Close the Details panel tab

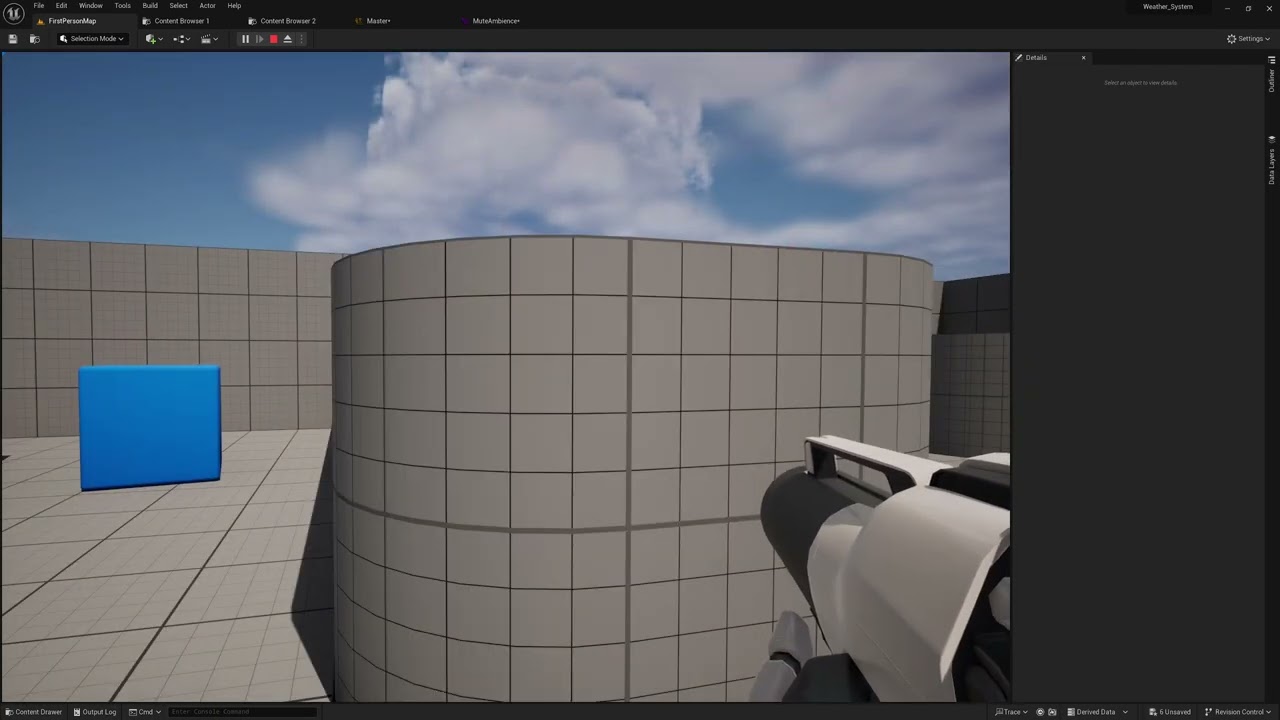[1083, 58]
